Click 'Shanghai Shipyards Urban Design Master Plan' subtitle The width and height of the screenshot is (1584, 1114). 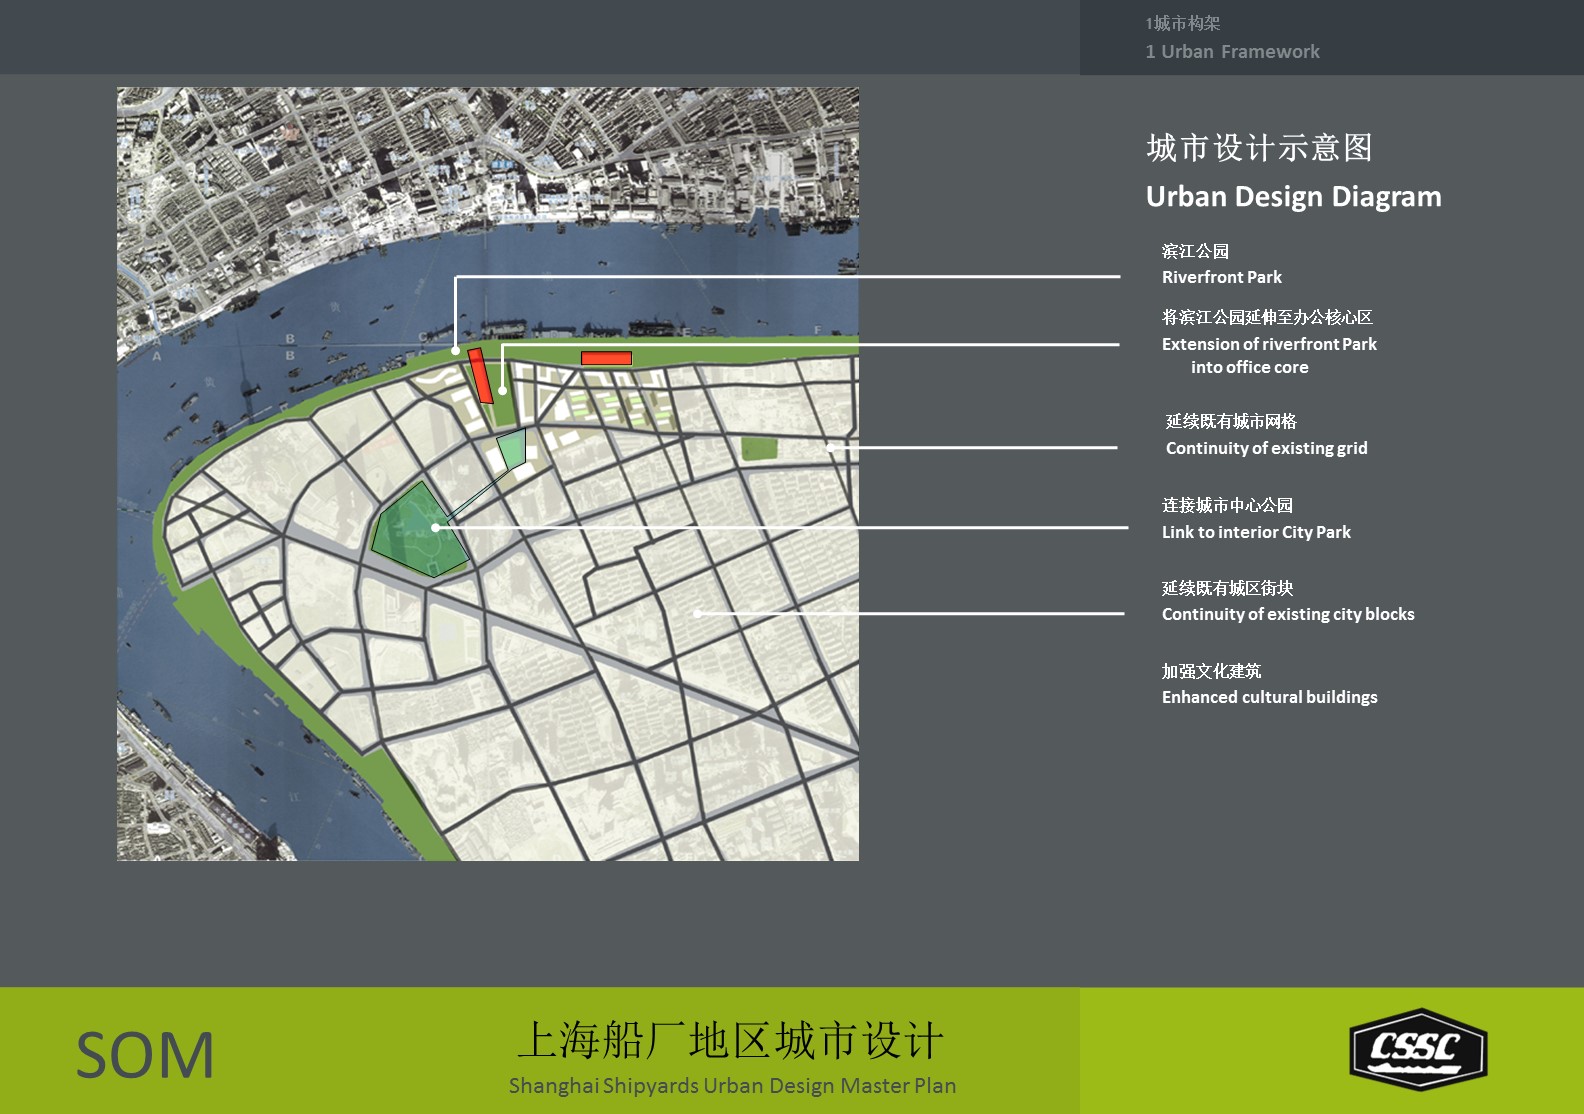coord(732,1085)
